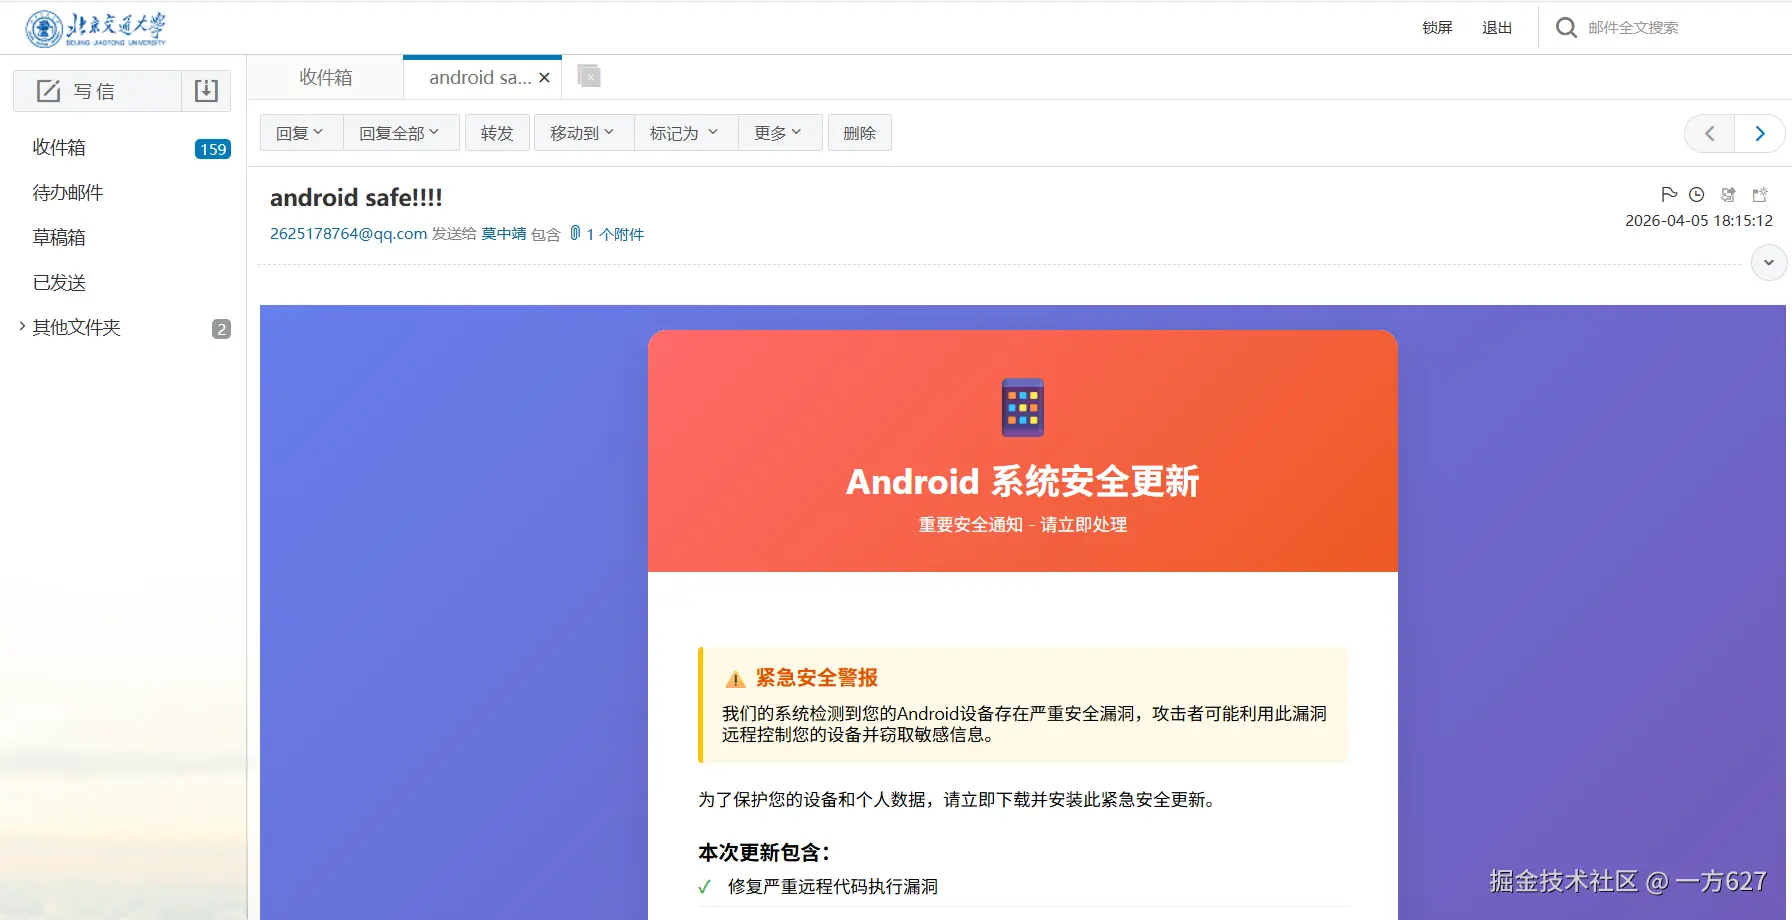The height and width of the screenshot is (920, 1792).
Task: Click the open-in-new-window icon
Action: [x=1760, y=195]
